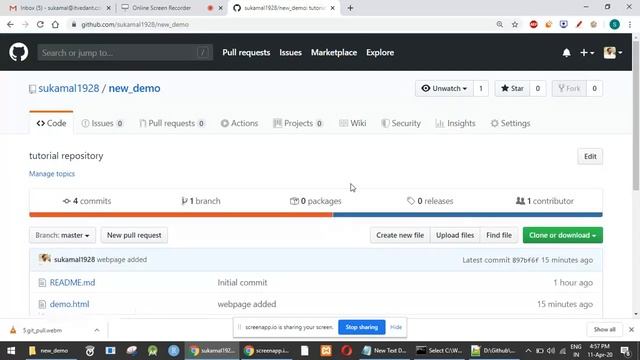Switch to the repository Issues tab
640x360 pixels.
click(x=102, y=123)
